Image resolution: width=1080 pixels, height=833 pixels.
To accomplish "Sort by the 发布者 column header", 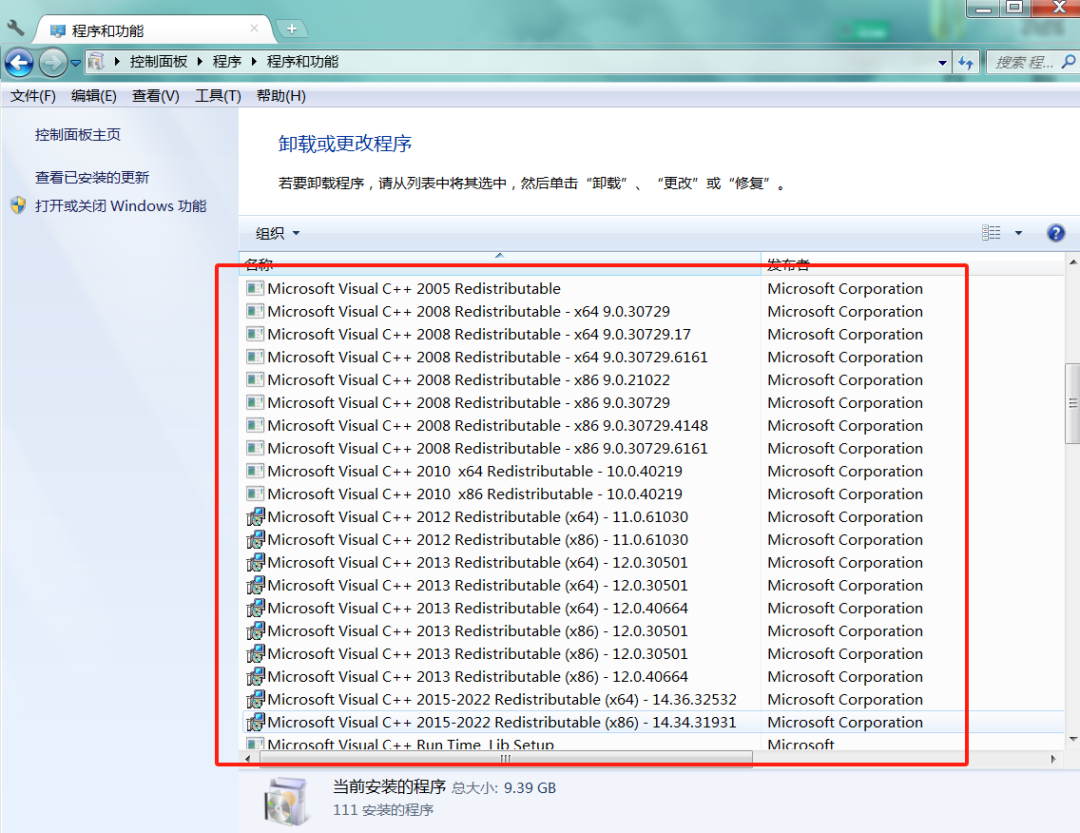I will pyautogui.click(x=913, y=264).
